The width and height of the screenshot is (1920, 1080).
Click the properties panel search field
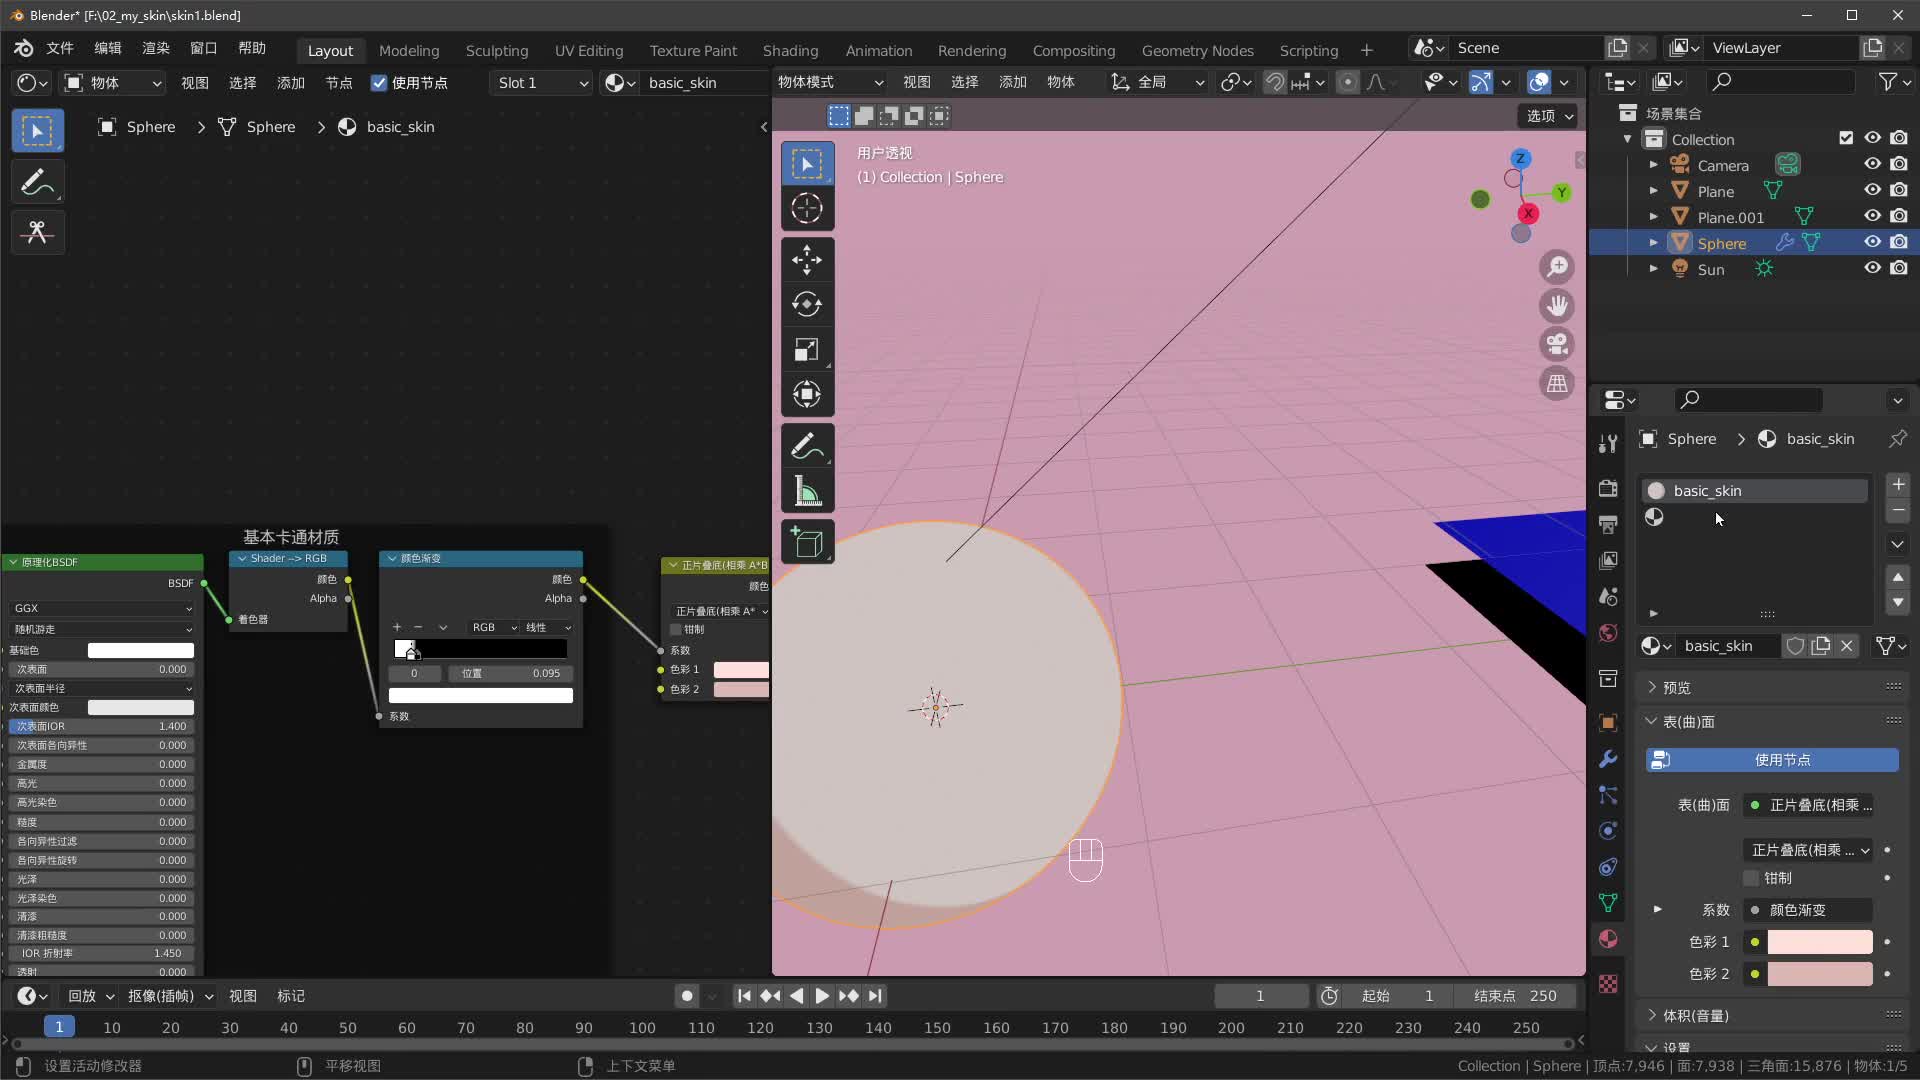point(1750,400)
